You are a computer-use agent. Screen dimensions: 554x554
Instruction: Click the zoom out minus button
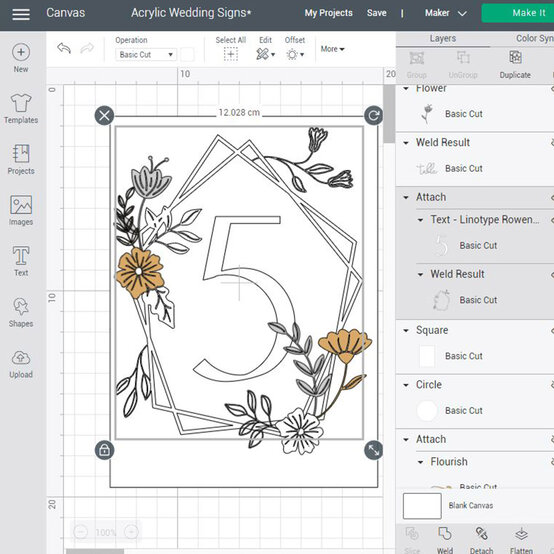point(81,532)
